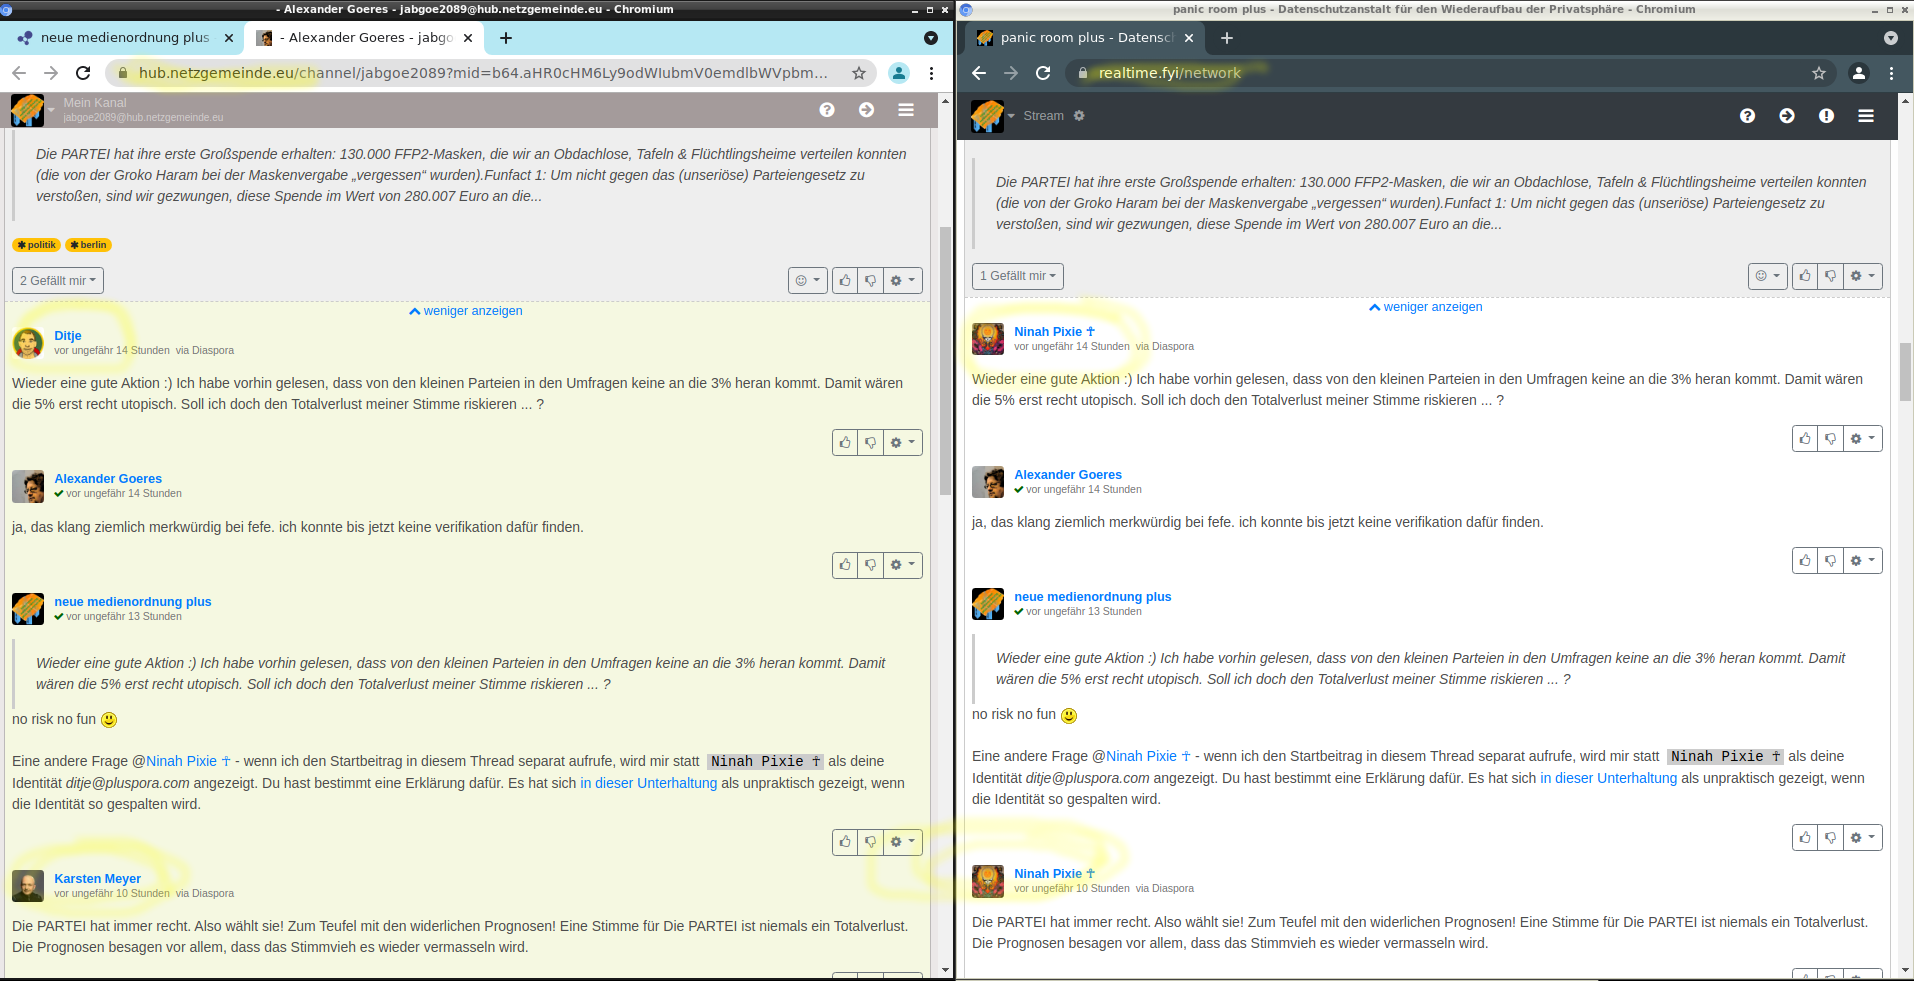The image size is (1914, 981).
Task: Click the Stream settings gear icon
Action: (x=1079, y=116)
